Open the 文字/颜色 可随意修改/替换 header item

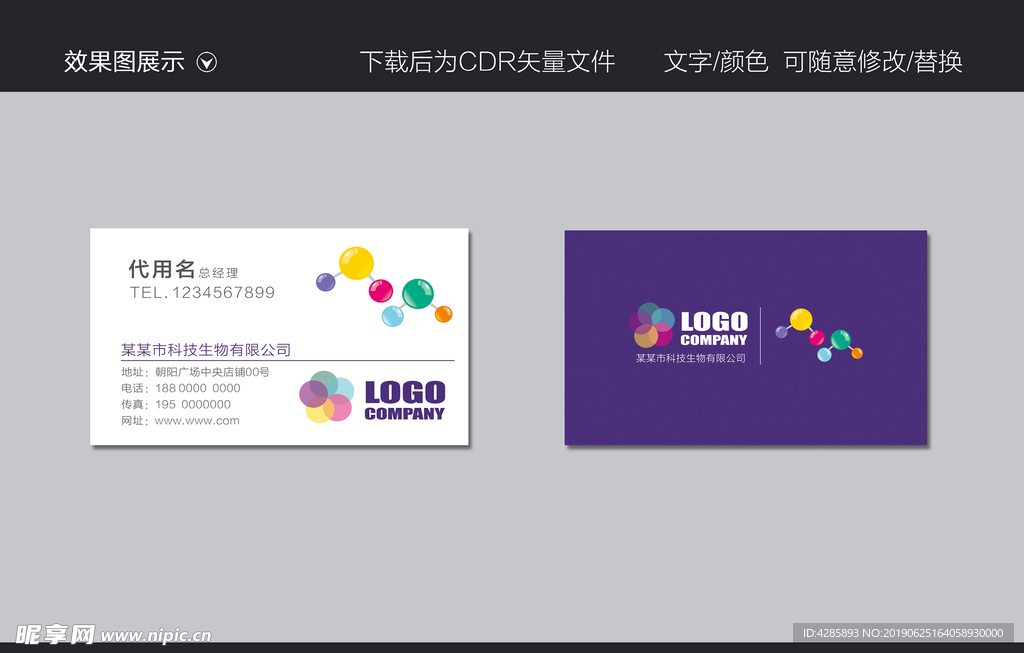[x=813, y=61]
